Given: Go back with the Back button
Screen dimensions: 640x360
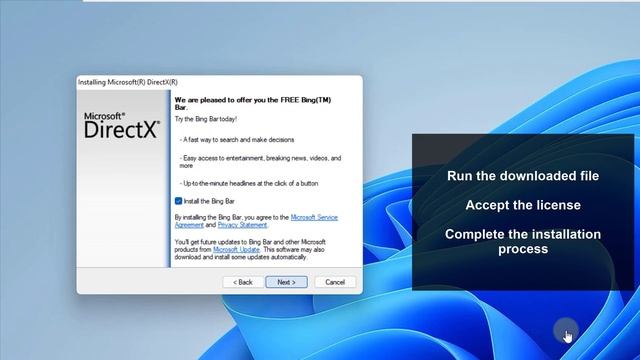Looking at the screenshot, I should tap(243, 282).
